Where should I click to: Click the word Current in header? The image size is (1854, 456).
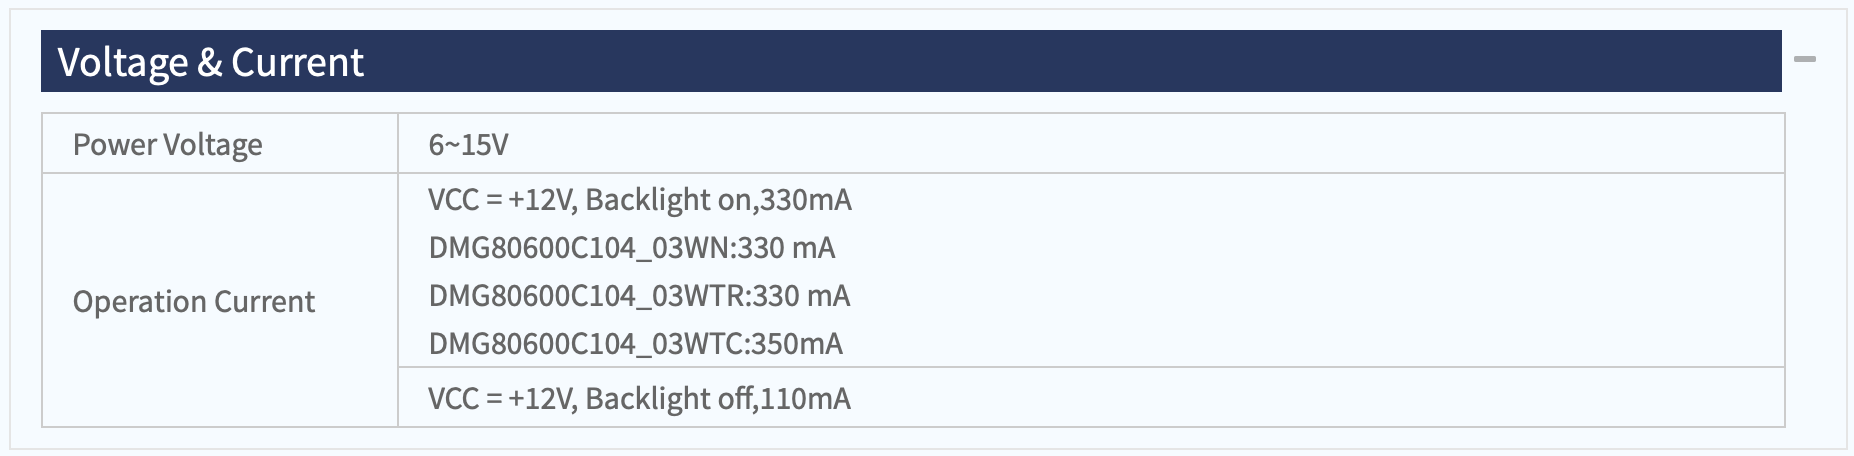coord(297,62)
